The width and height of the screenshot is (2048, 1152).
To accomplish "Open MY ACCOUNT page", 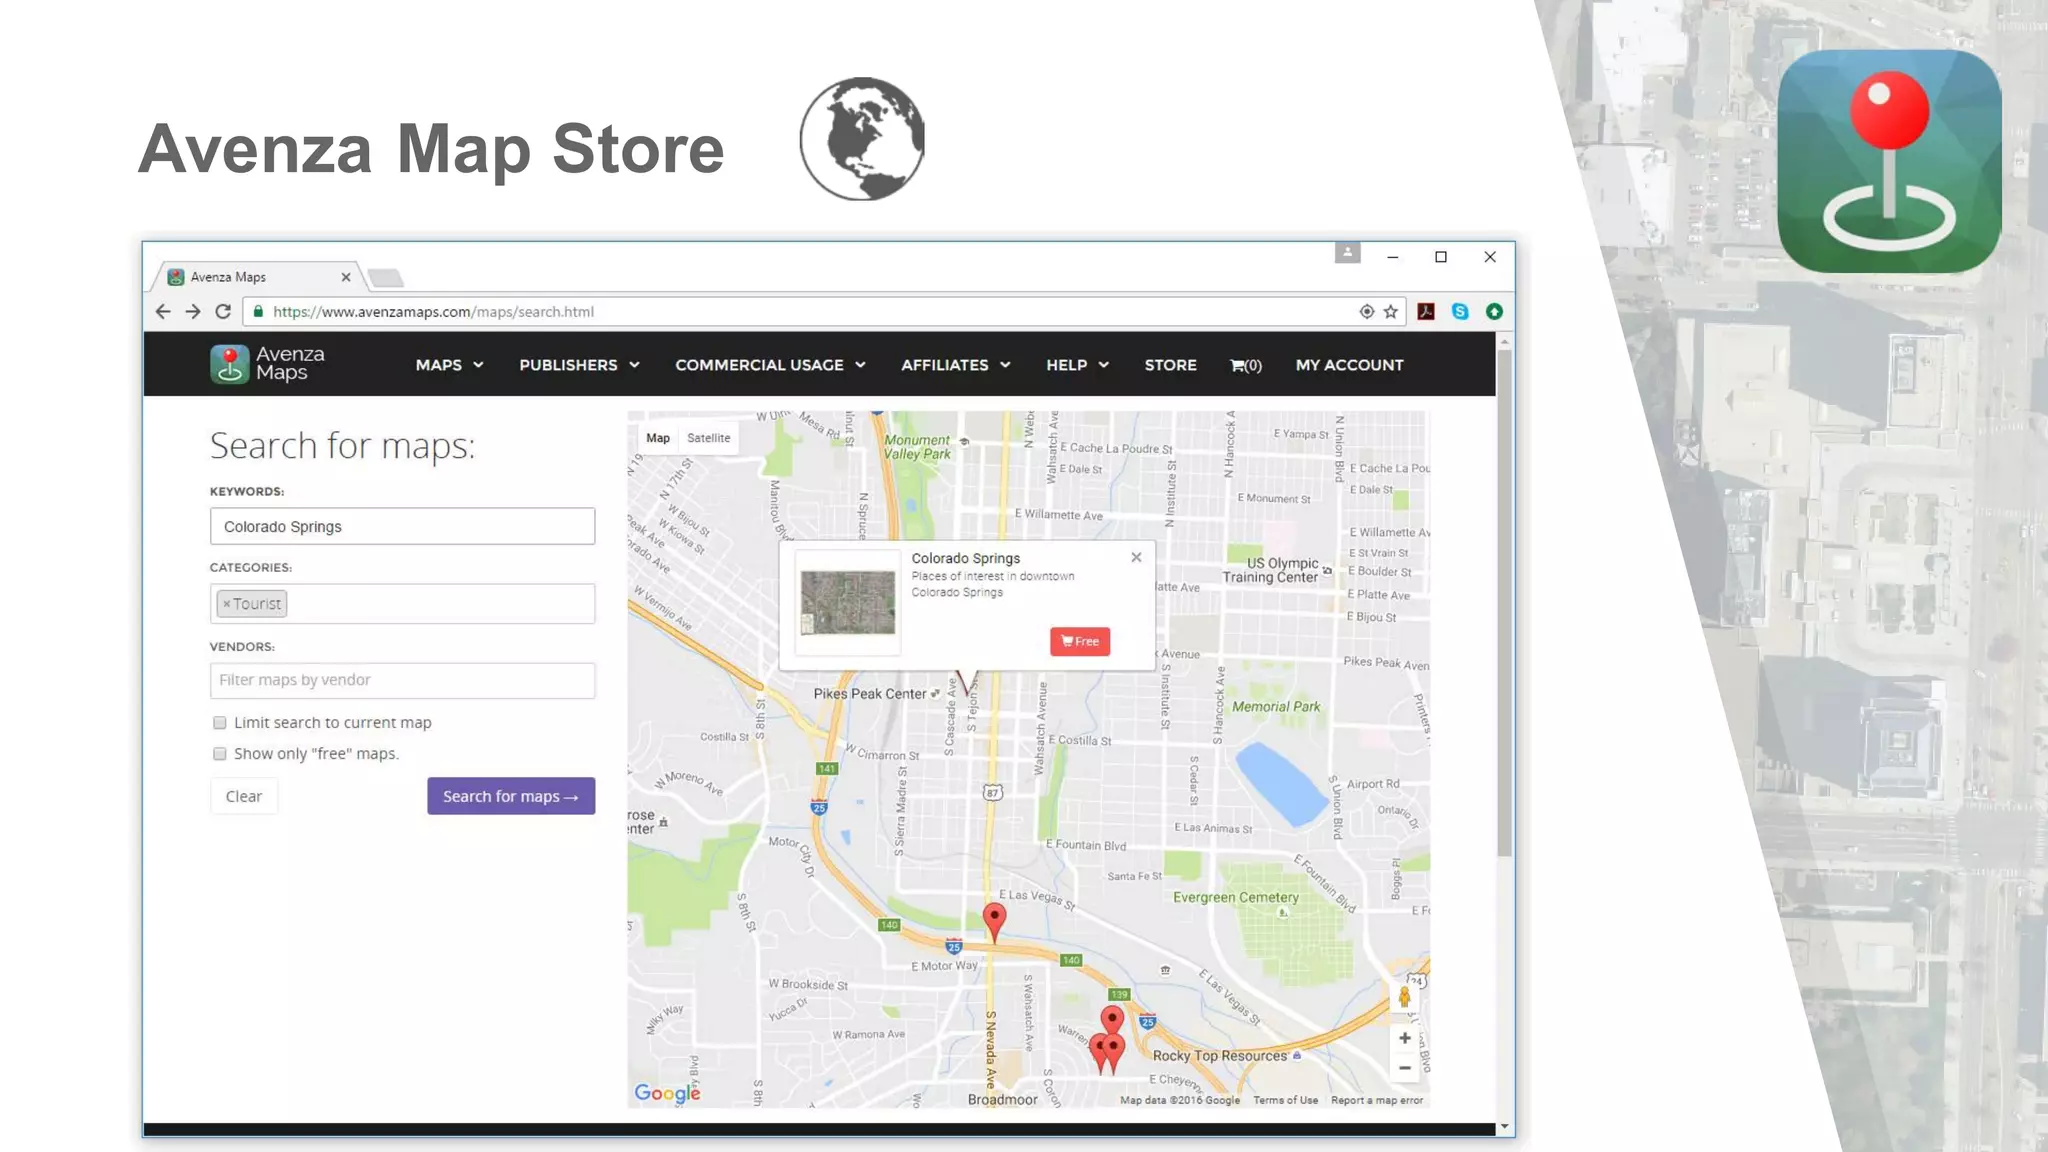I will coord(1350,365).
